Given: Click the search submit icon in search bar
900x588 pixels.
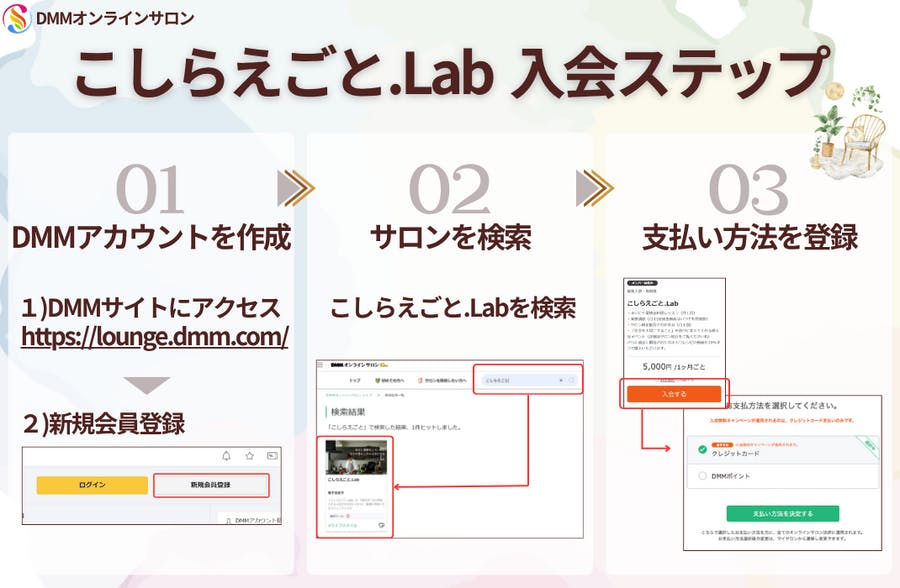Looking at the screenshot, I should pyautogui.click(x=573, y=381).
